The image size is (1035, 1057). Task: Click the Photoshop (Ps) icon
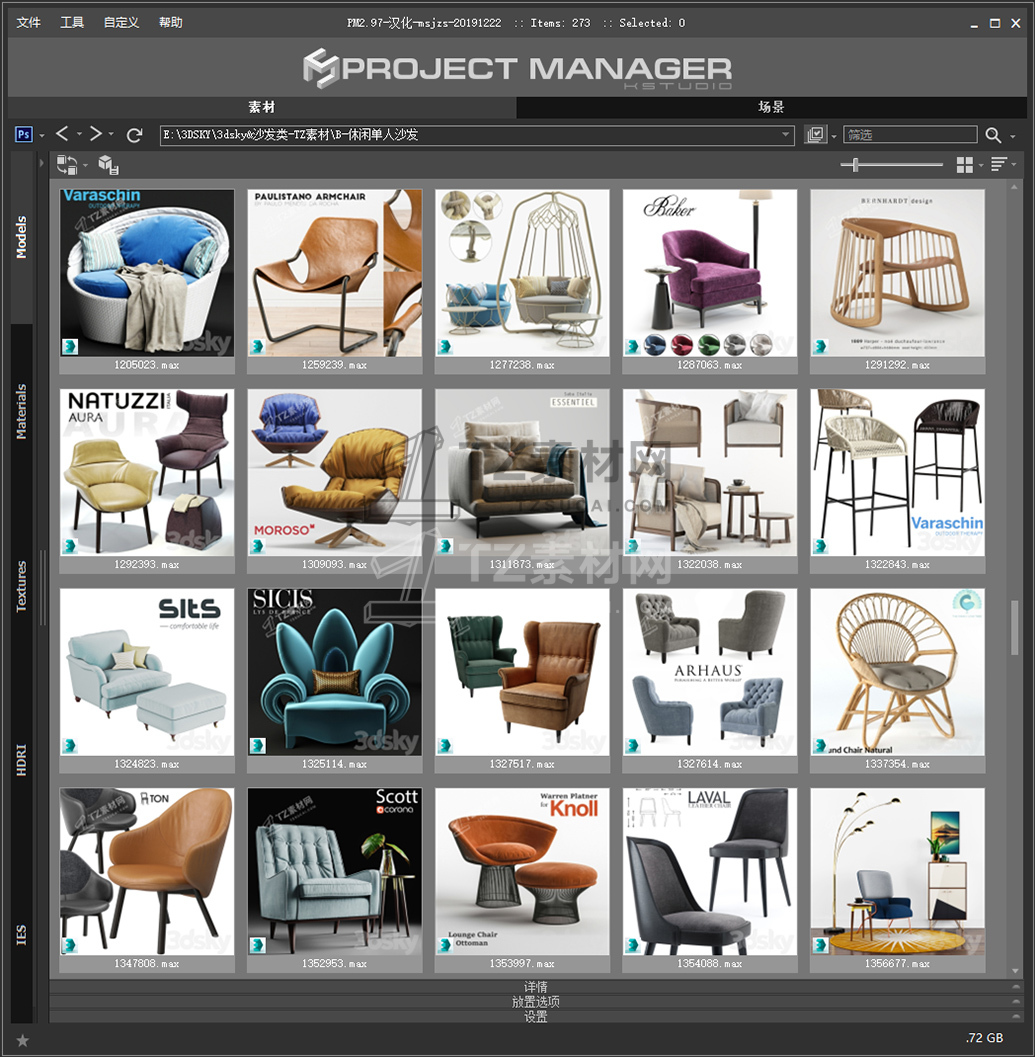coord(24,134)
